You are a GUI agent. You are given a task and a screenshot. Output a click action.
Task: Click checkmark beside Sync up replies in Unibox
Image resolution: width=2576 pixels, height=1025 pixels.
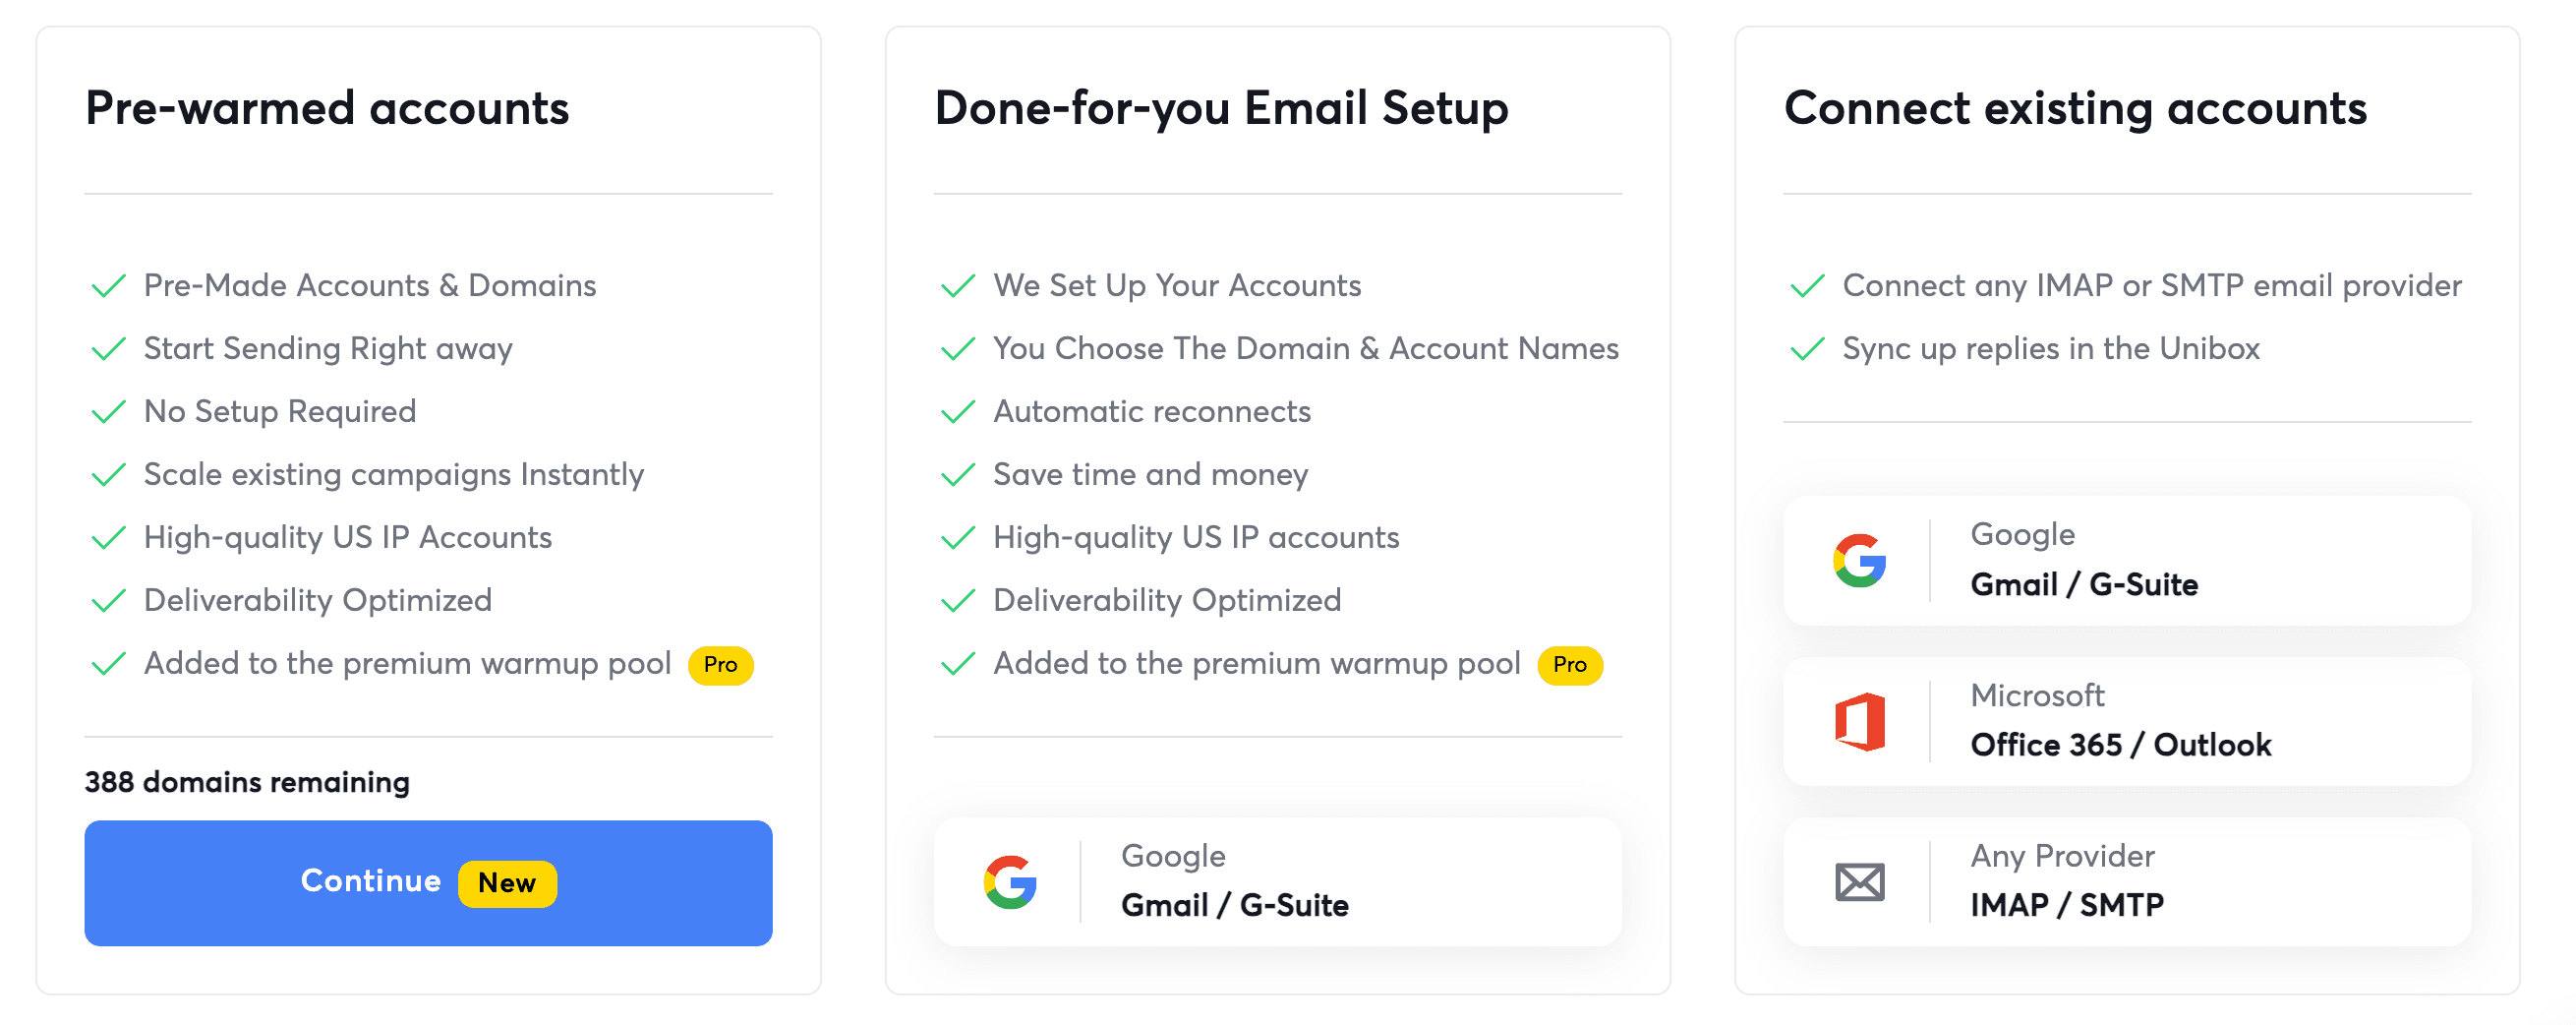pos(1807,350)
